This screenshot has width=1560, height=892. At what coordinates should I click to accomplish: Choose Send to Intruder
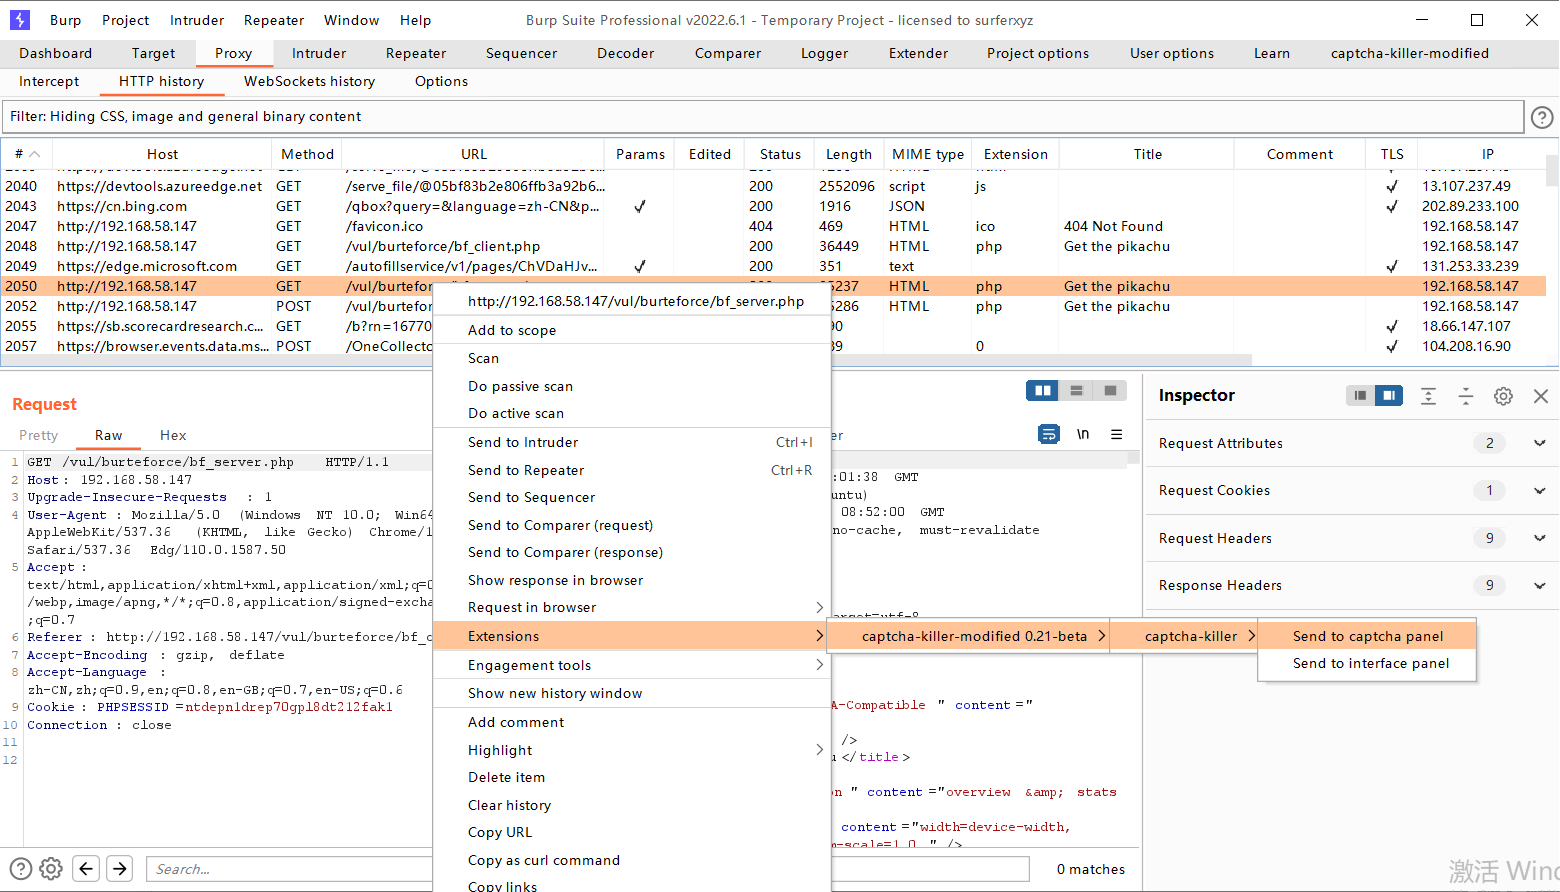click(631, 442)
